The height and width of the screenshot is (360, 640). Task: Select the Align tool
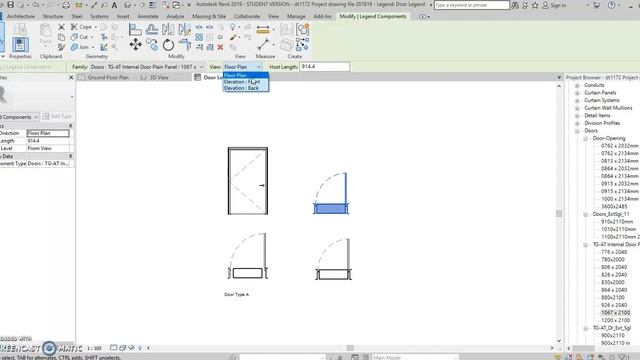click(135, 29)
